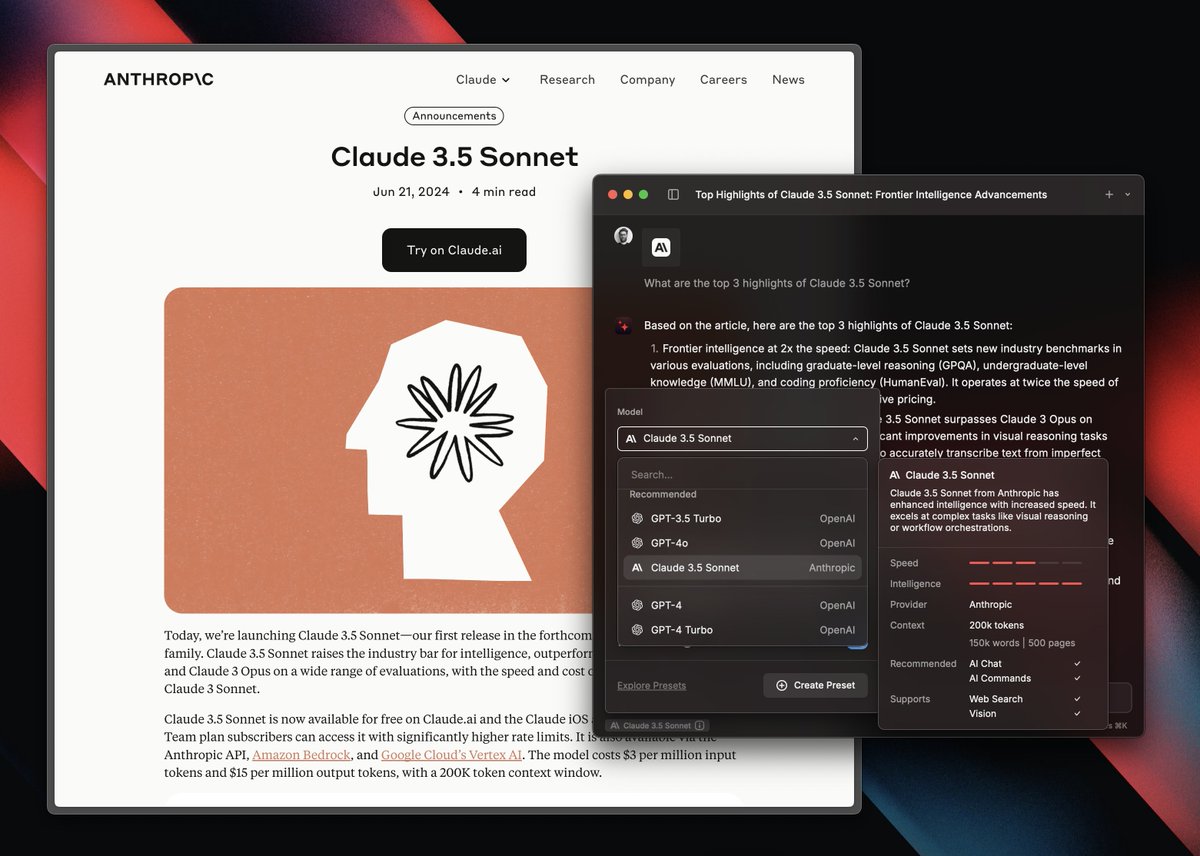Open the Anthropic attachment thumbnail in chat

pyautogui.click(x=661, y=247)
